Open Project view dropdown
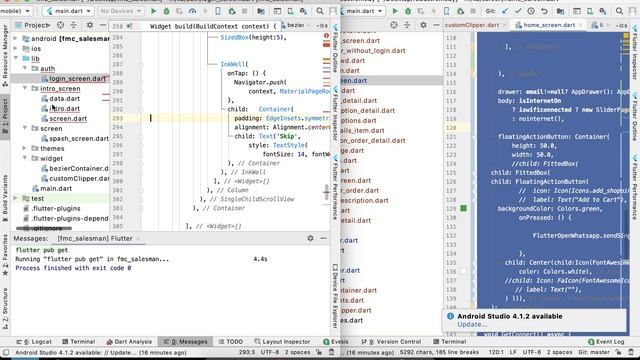The image size is (640, 360). (33, 25)
